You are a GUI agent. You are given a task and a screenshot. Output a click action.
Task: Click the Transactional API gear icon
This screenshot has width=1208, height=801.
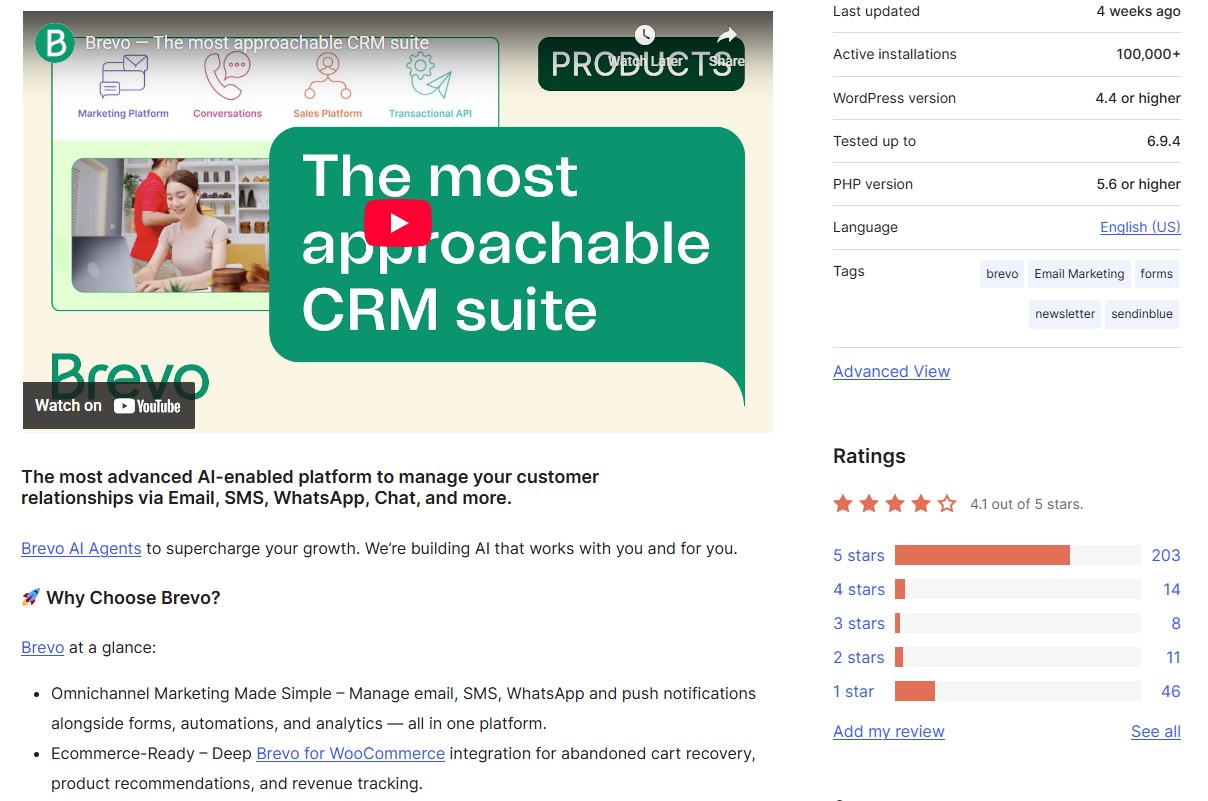pos(428,76)
